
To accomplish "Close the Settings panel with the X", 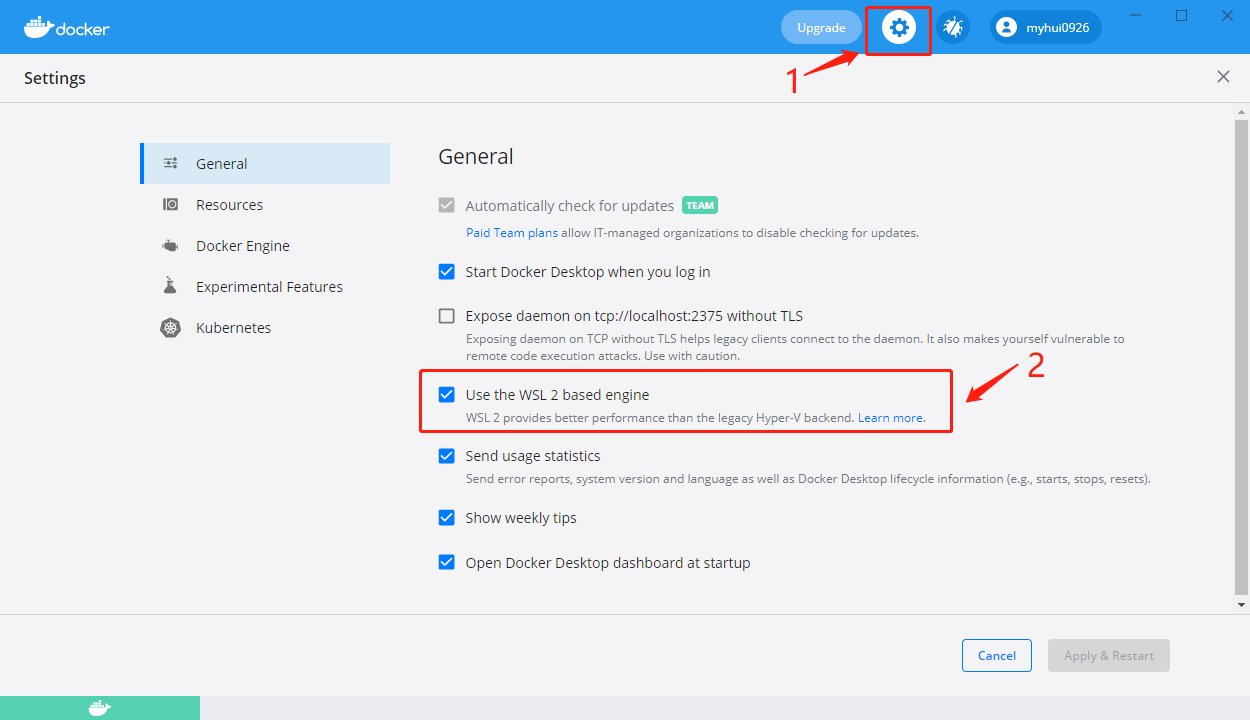I will coord(1223,77).
